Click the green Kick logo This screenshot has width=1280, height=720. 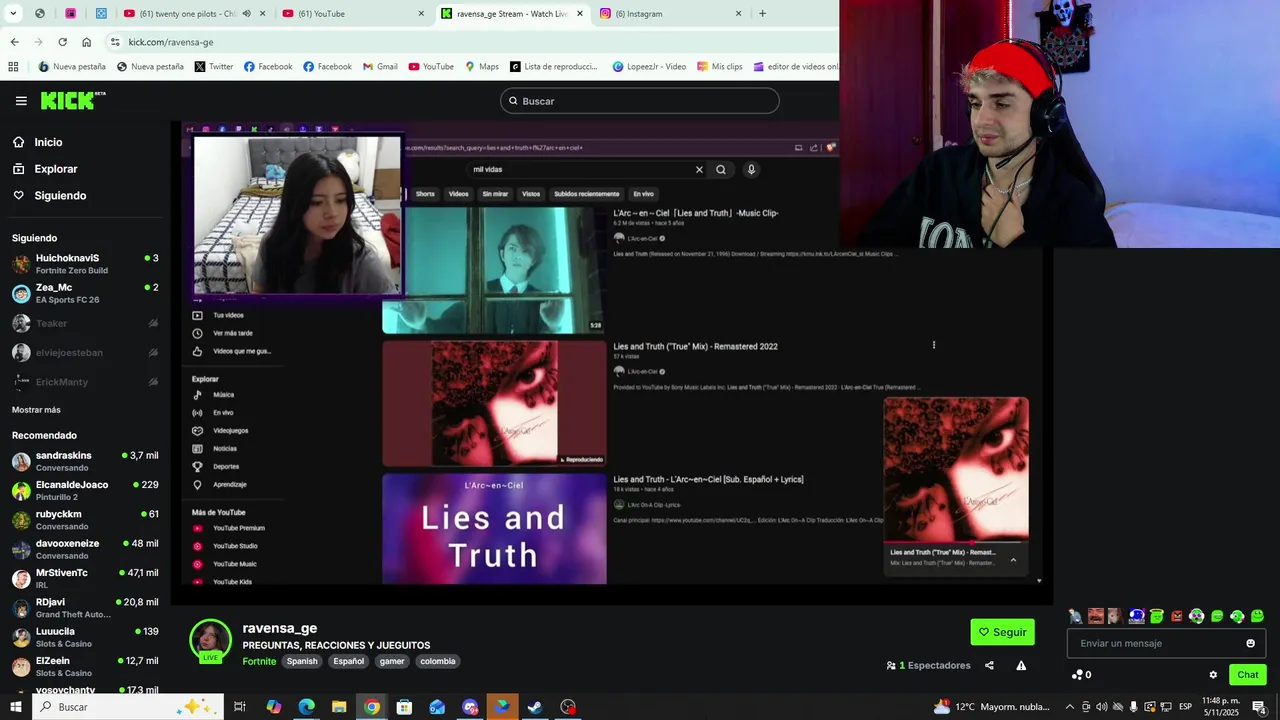point(73,100)
